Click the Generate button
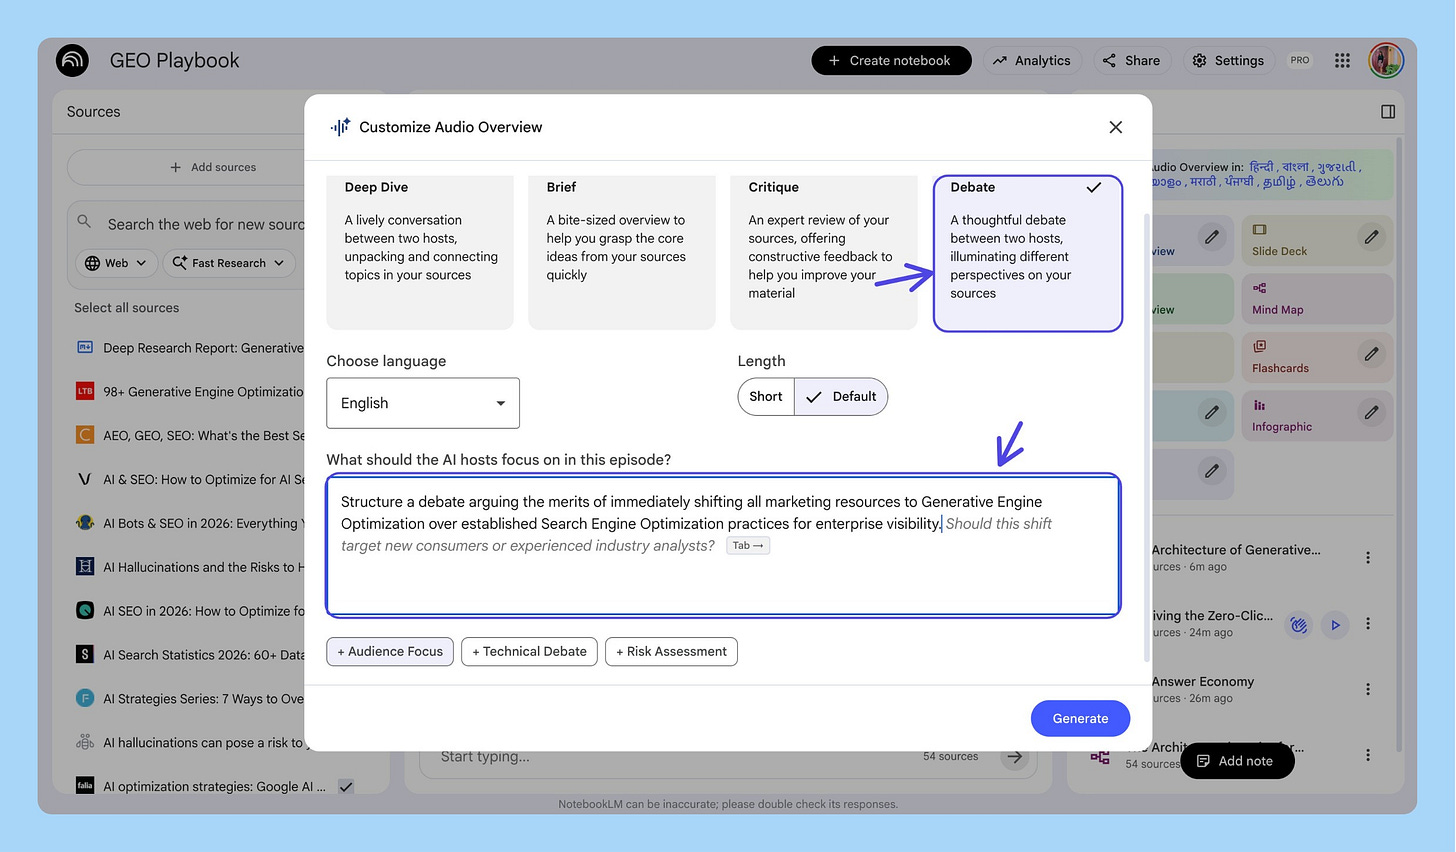This screenshot has height=852, width=1456. point(1080,719)
